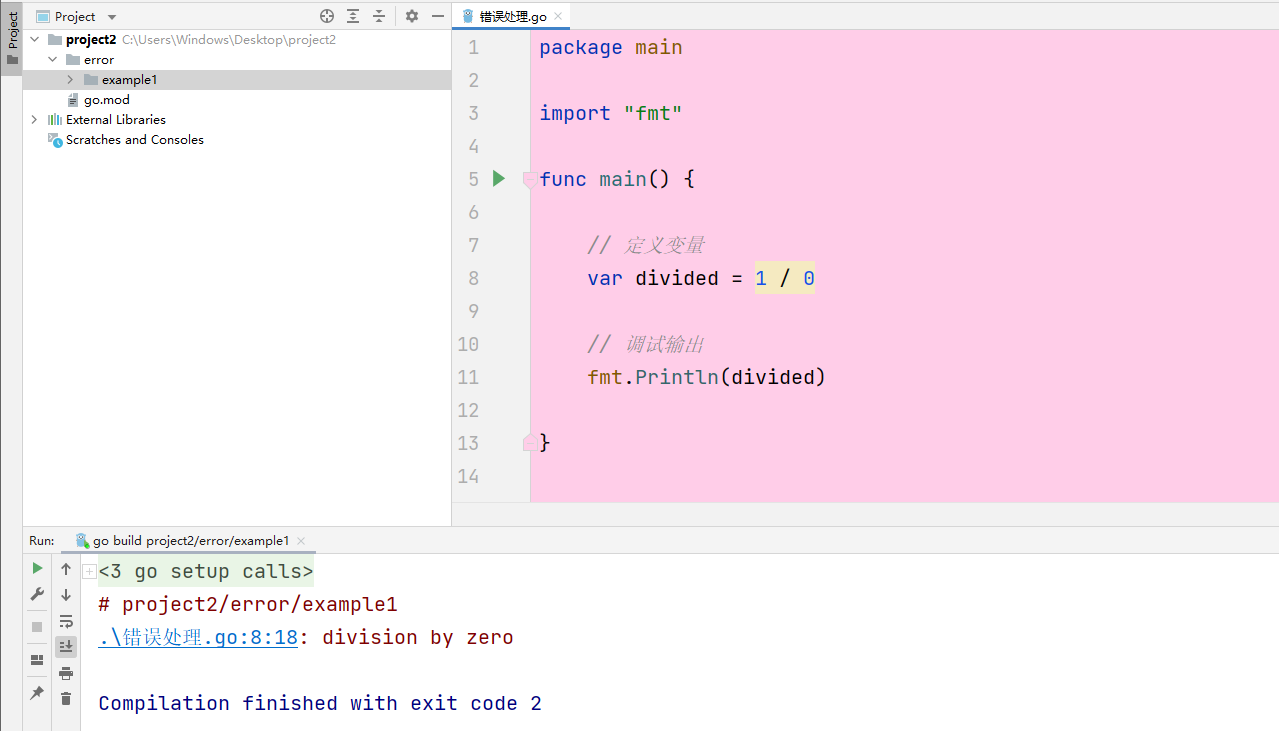Click the 定义变量 comment
Image resolution: width=1279 pixels, height=731 pixels.
(x=646, y=245)
